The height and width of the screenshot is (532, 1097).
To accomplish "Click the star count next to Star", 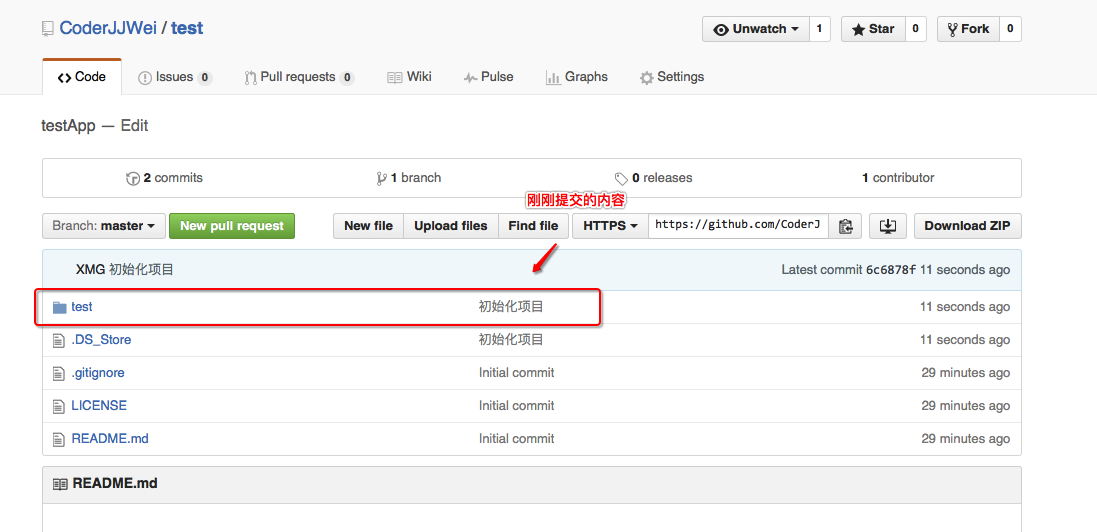I will (916, 29).
